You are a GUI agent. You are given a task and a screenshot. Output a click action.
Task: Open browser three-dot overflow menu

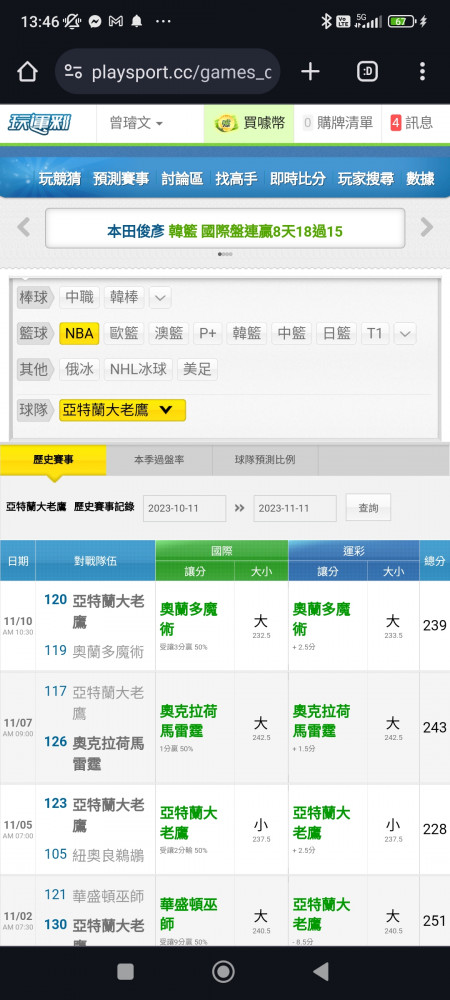click(x=422, y=72)
